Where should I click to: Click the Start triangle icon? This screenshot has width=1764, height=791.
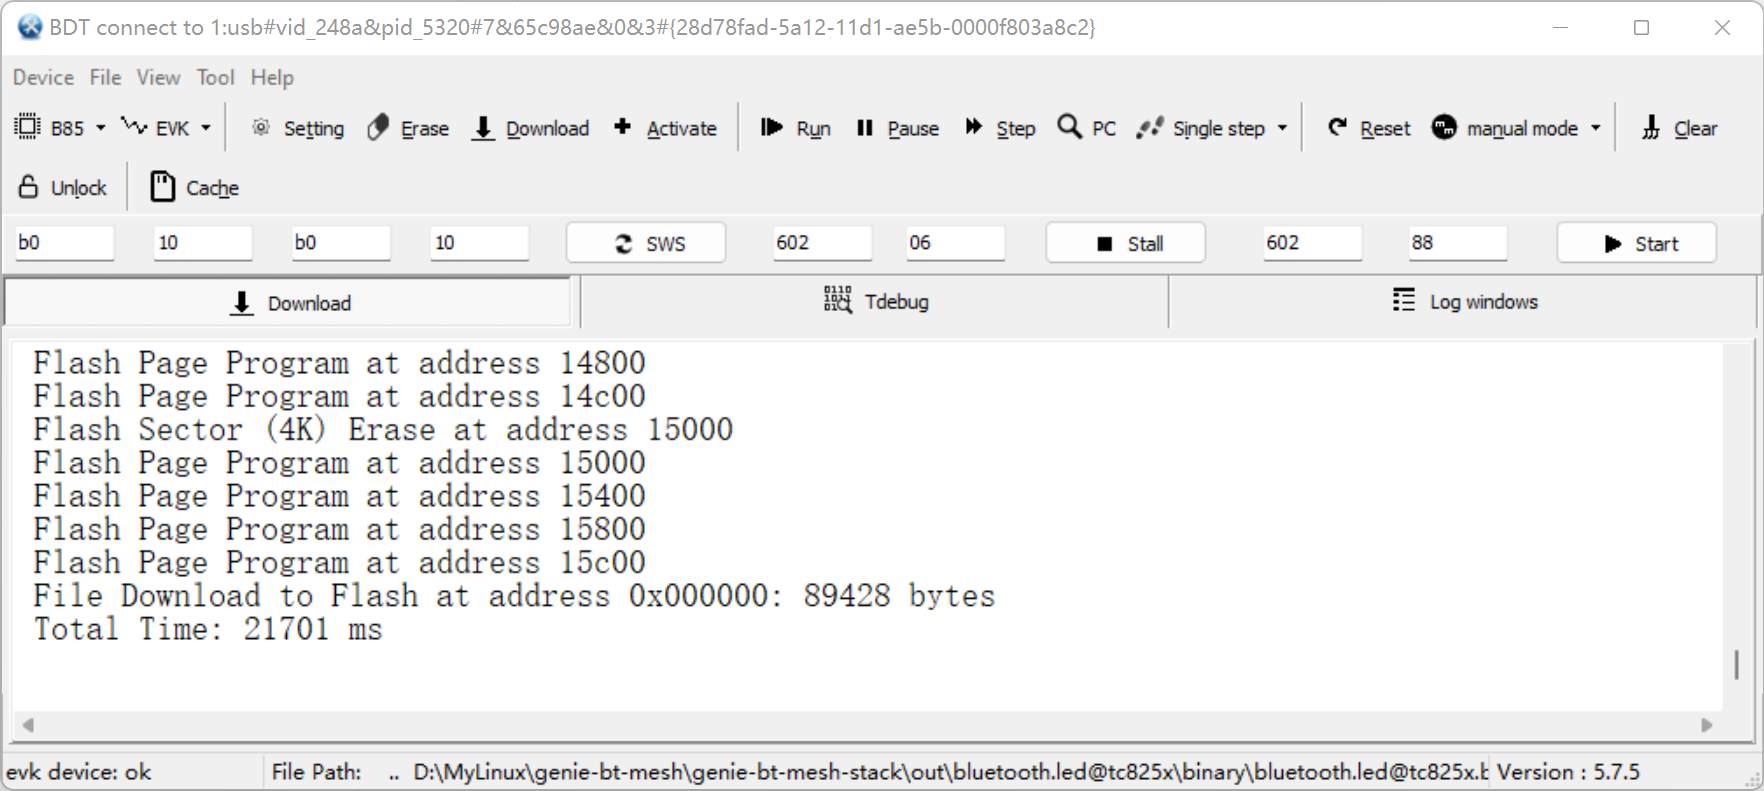coord(1613,244)
